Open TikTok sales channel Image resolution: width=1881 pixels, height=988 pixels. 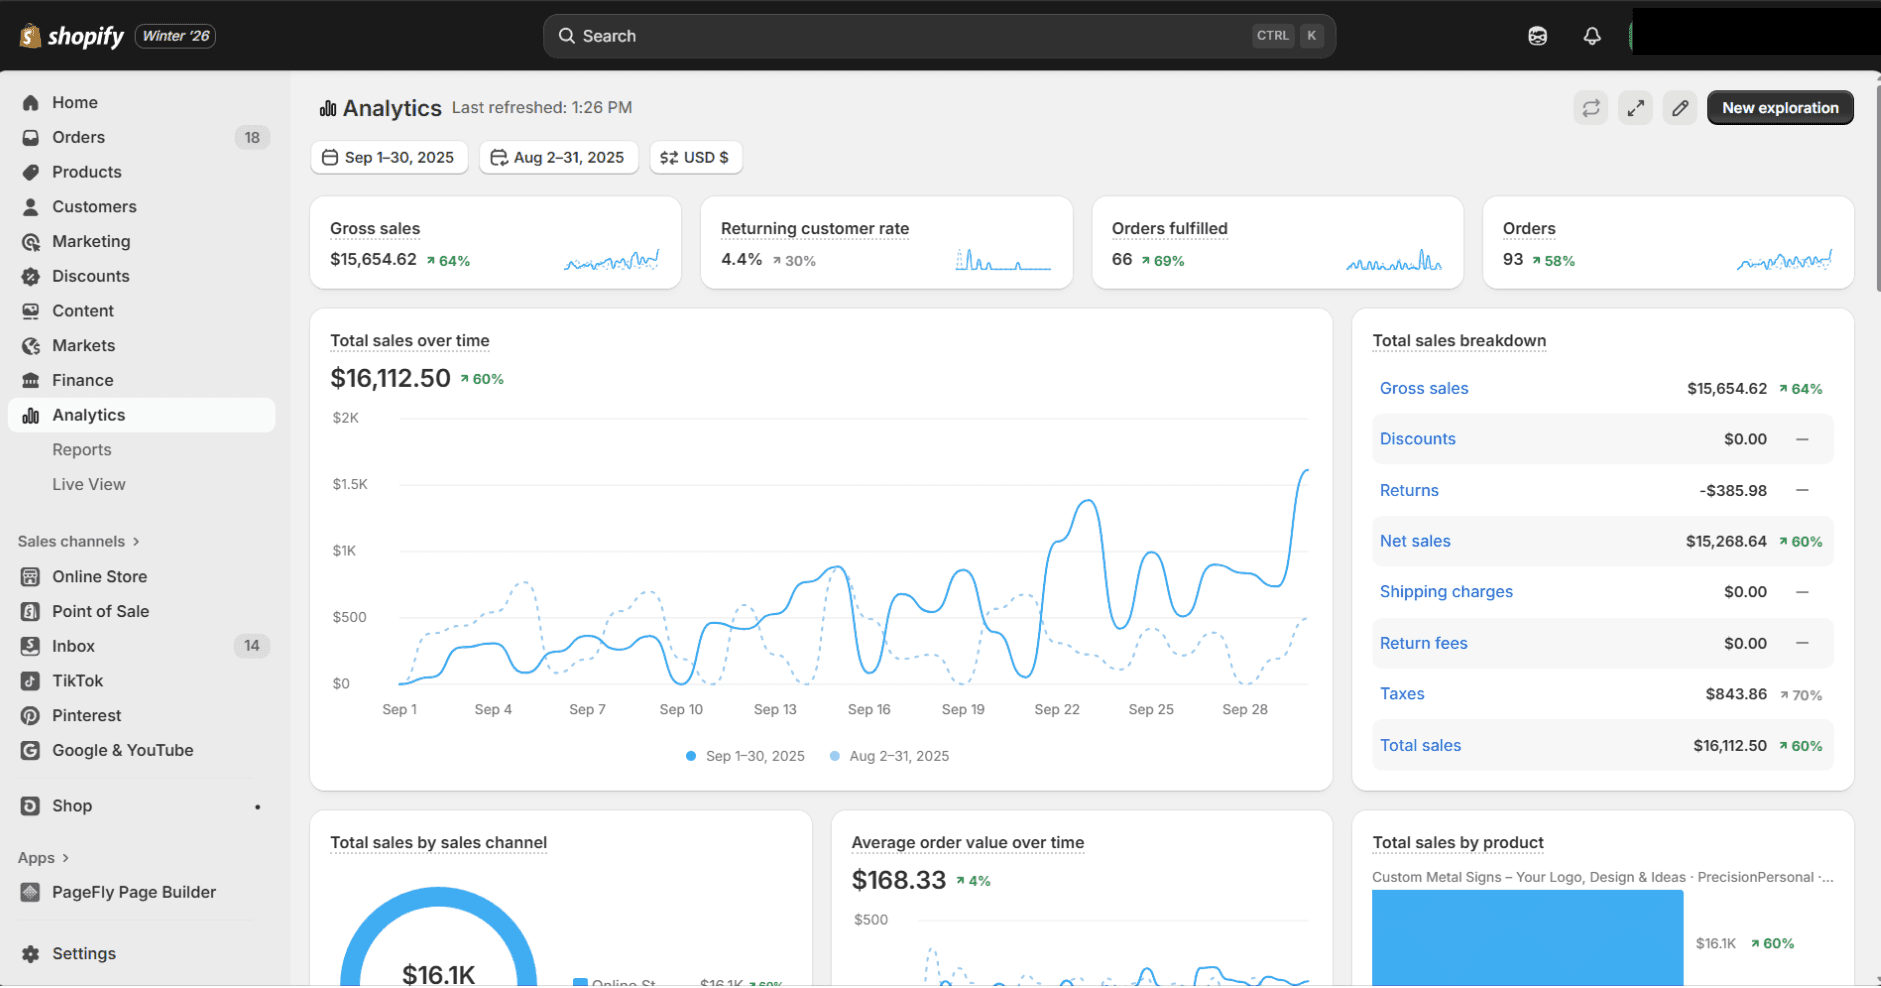pos(77,681)
